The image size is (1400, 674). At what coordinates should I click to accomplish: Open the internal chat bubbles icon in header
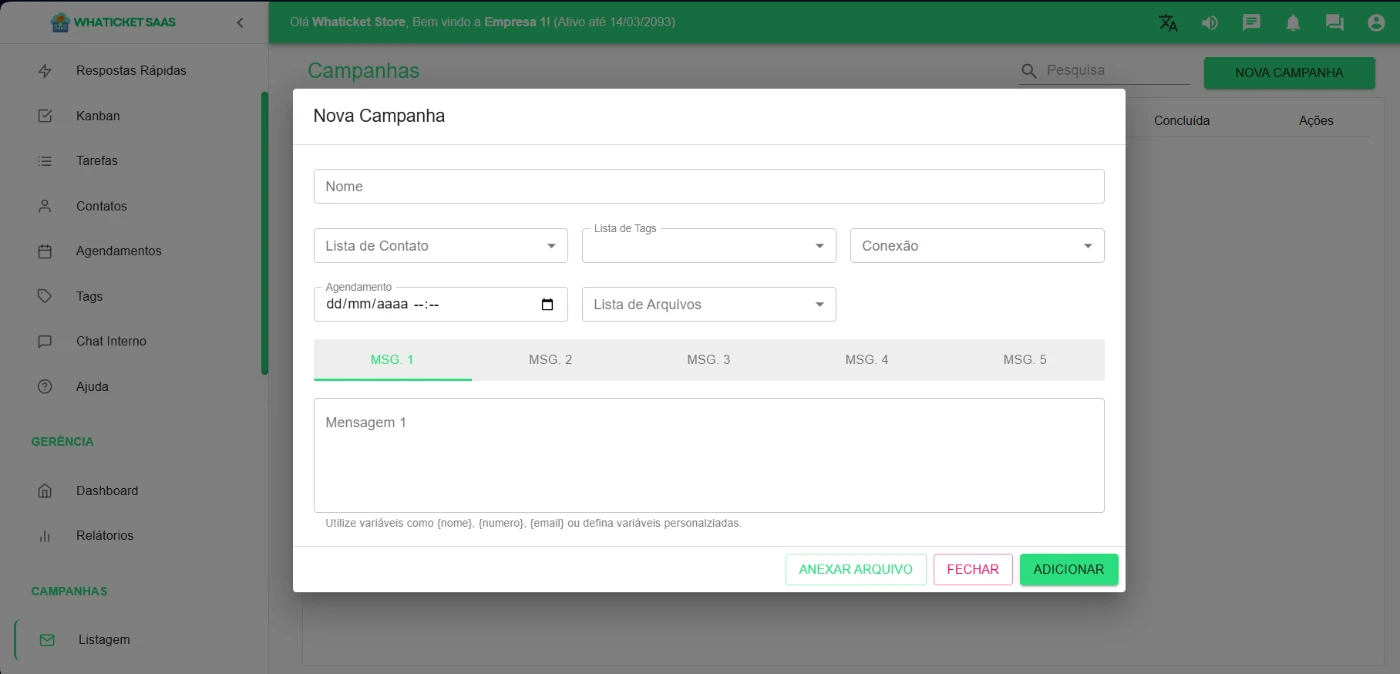coord(1334,22)
